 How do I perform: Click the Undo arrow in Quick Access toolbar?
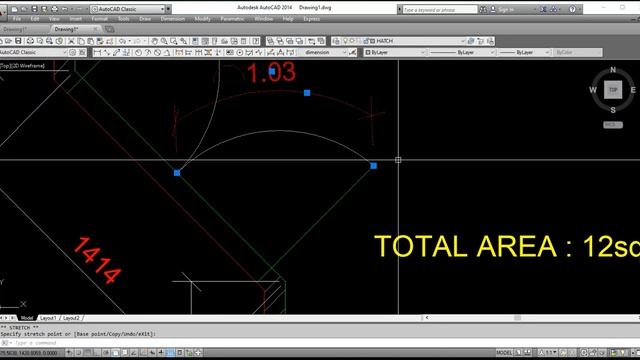click(x=64, y=9)
